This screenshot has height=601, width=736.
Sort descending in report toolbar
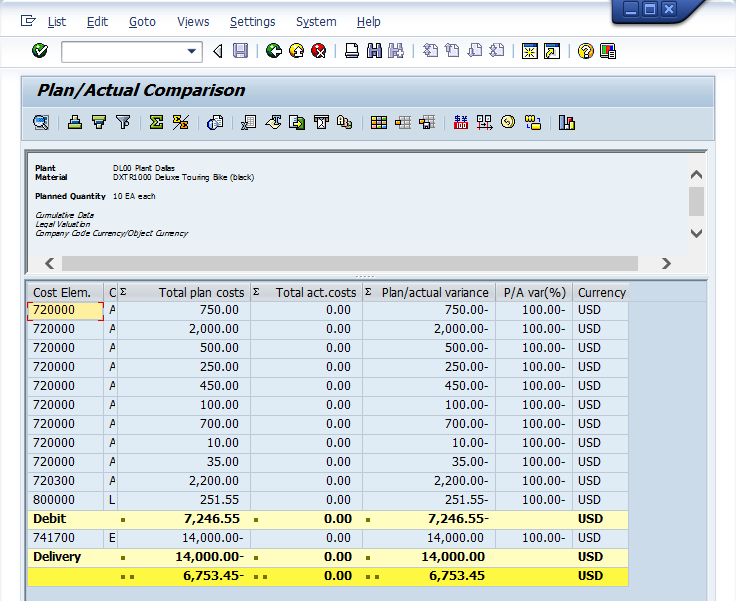coord(99,123)
